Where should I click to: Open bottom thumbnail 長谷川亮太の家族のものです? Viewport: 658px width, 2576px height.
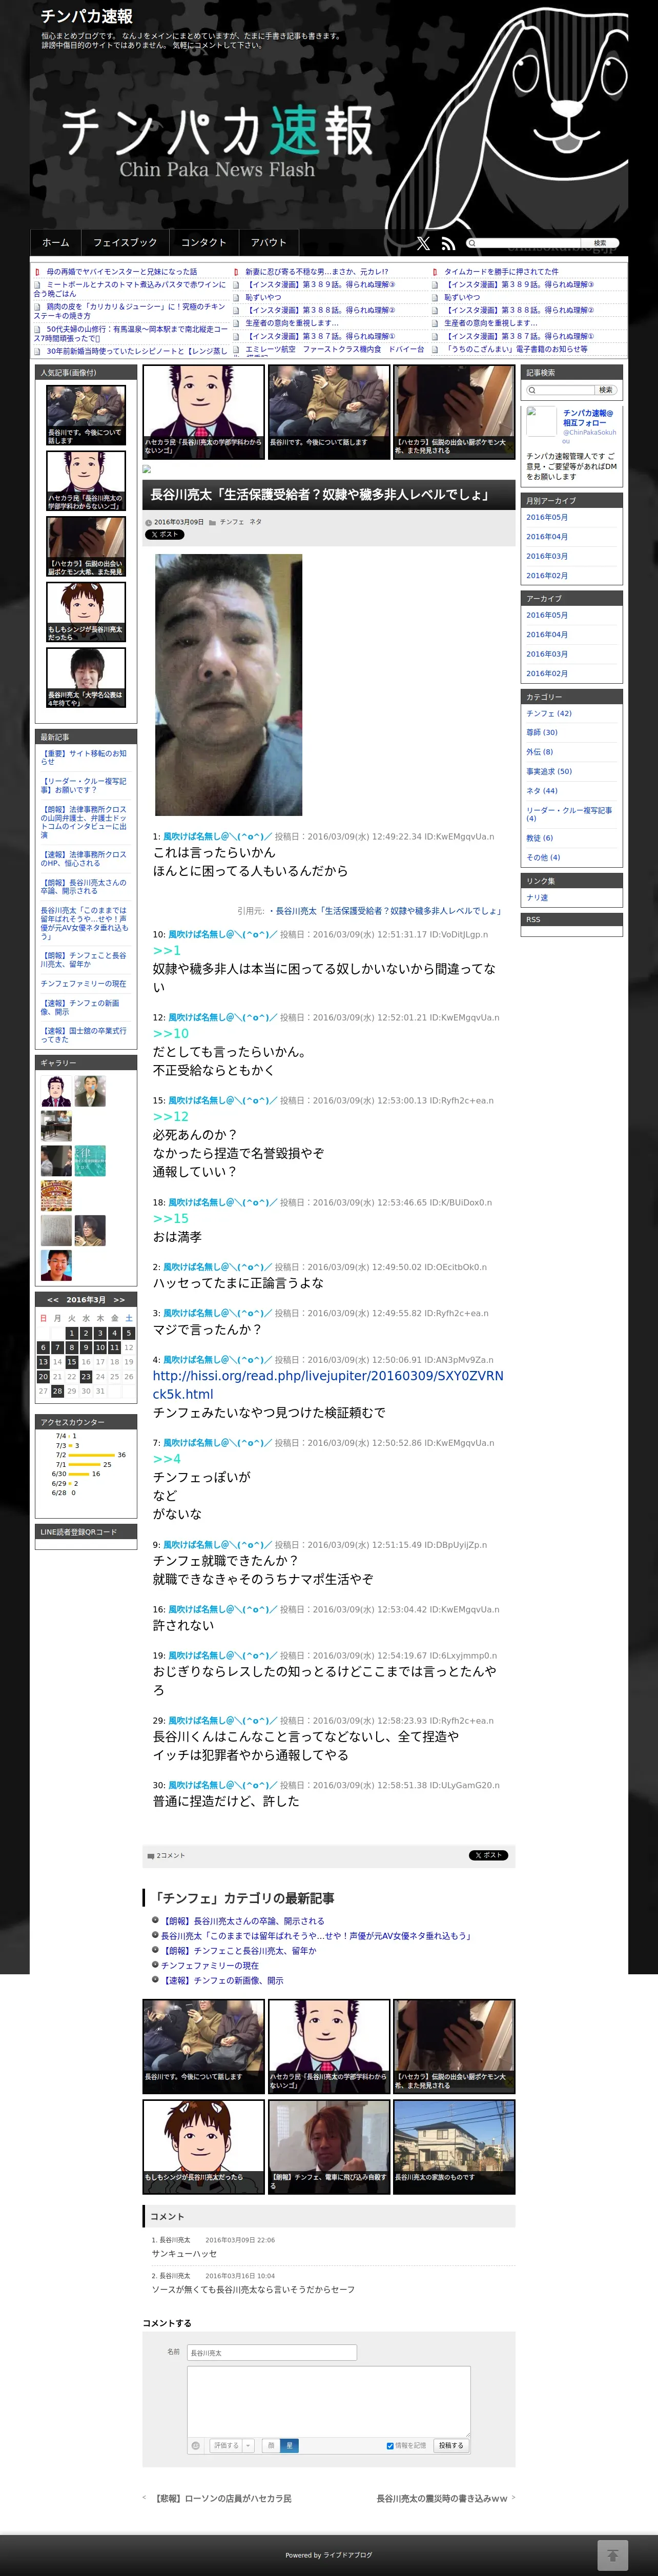(454, 2147)
